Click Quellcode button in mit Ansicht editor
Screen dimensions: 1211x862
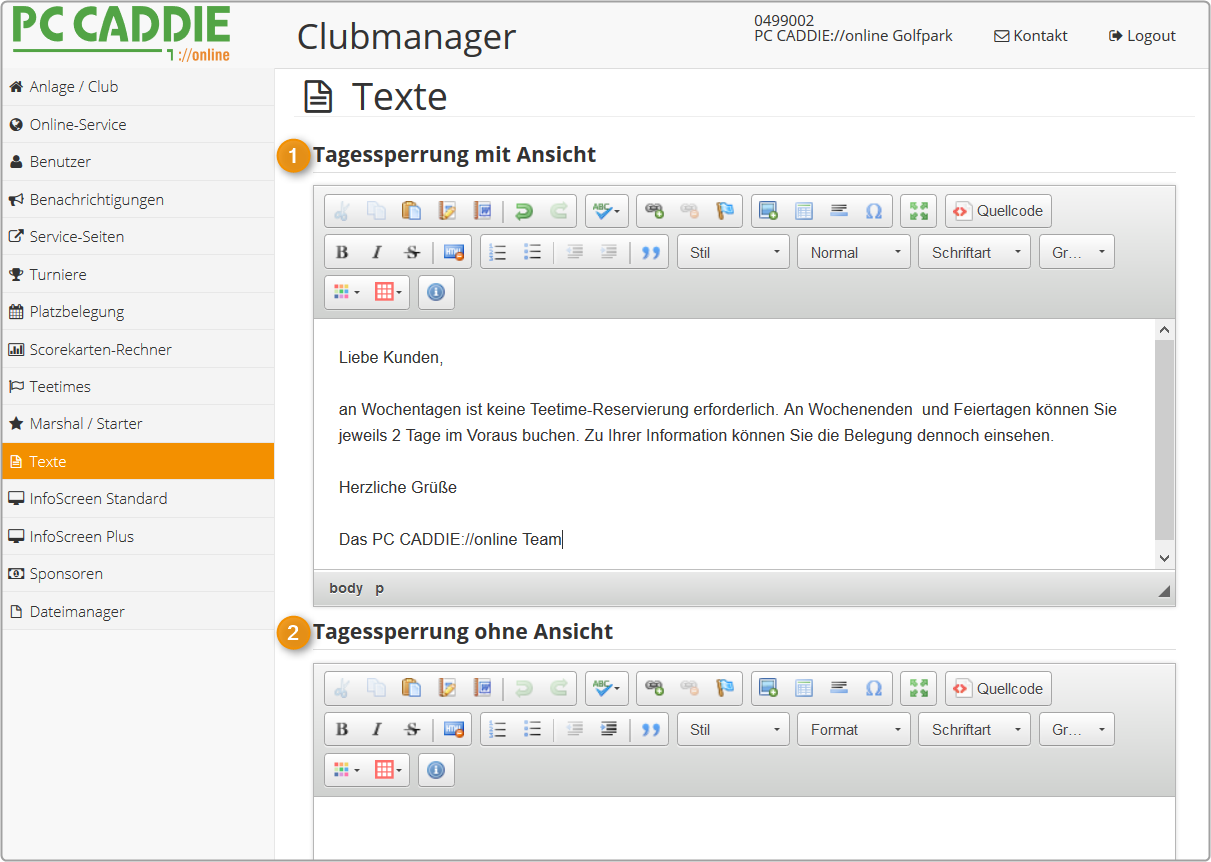tap(998, 211)
